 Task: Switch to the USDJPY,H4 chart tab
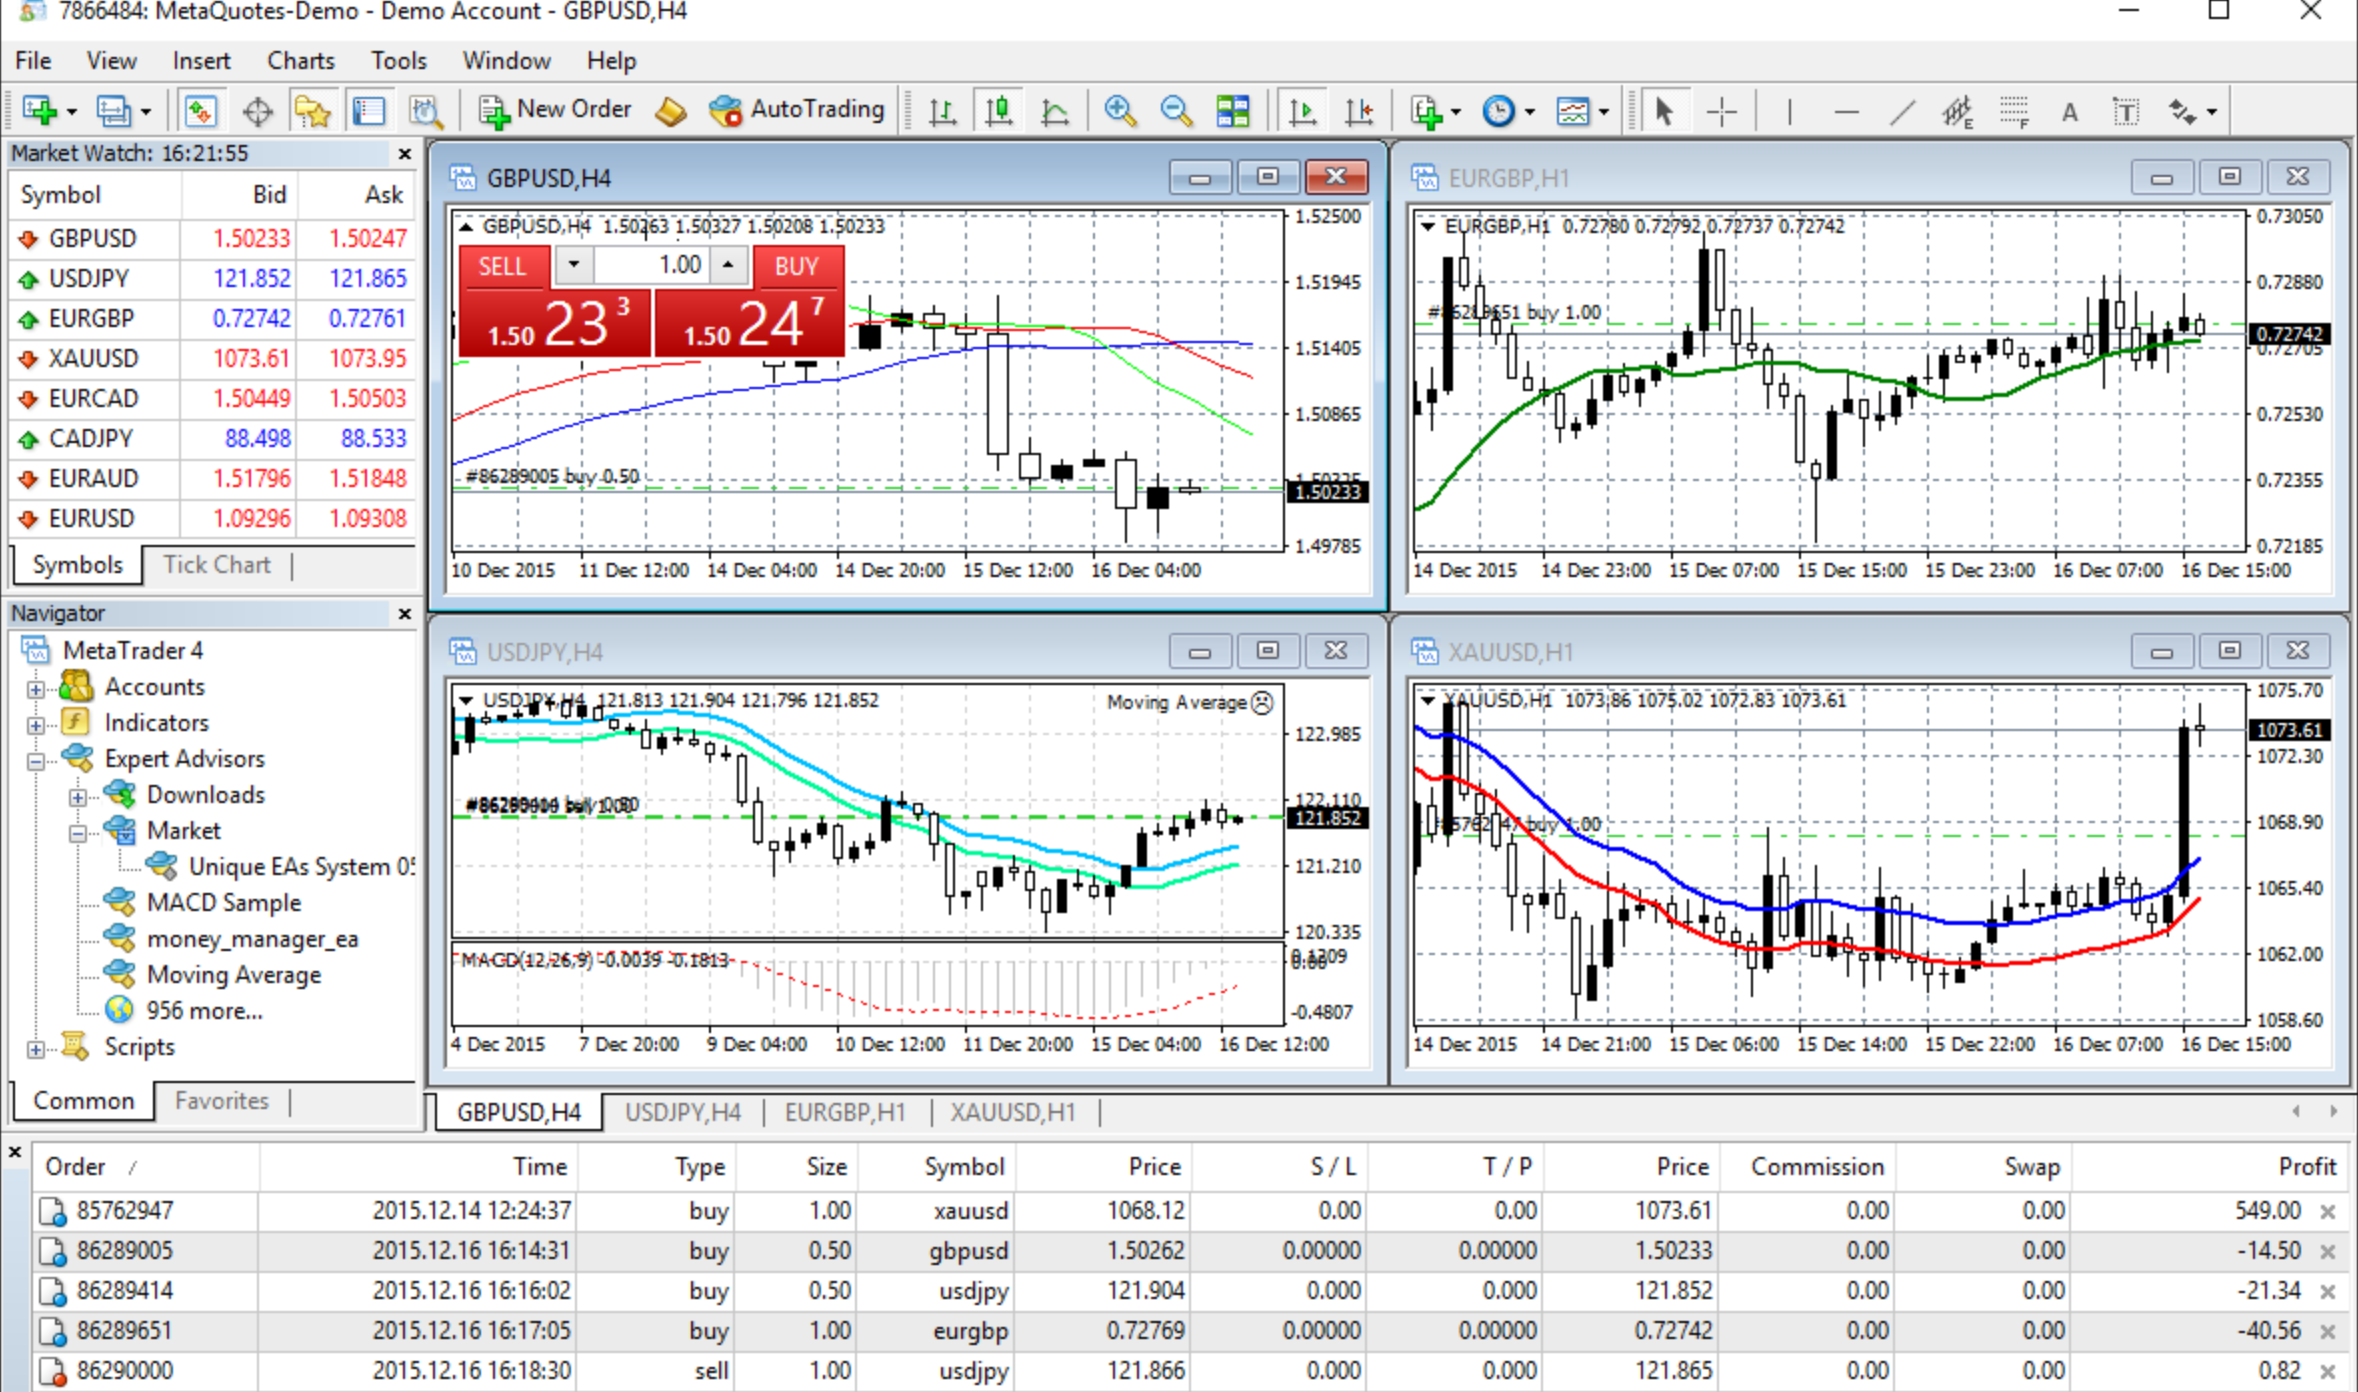683,1113
